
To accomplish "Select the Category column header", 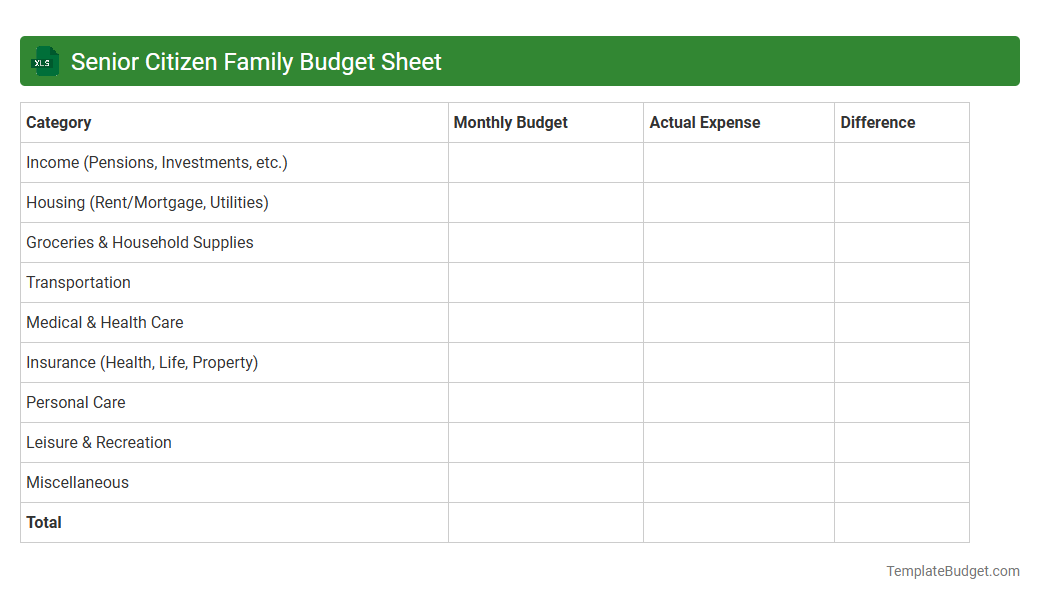I will (58, 122).
